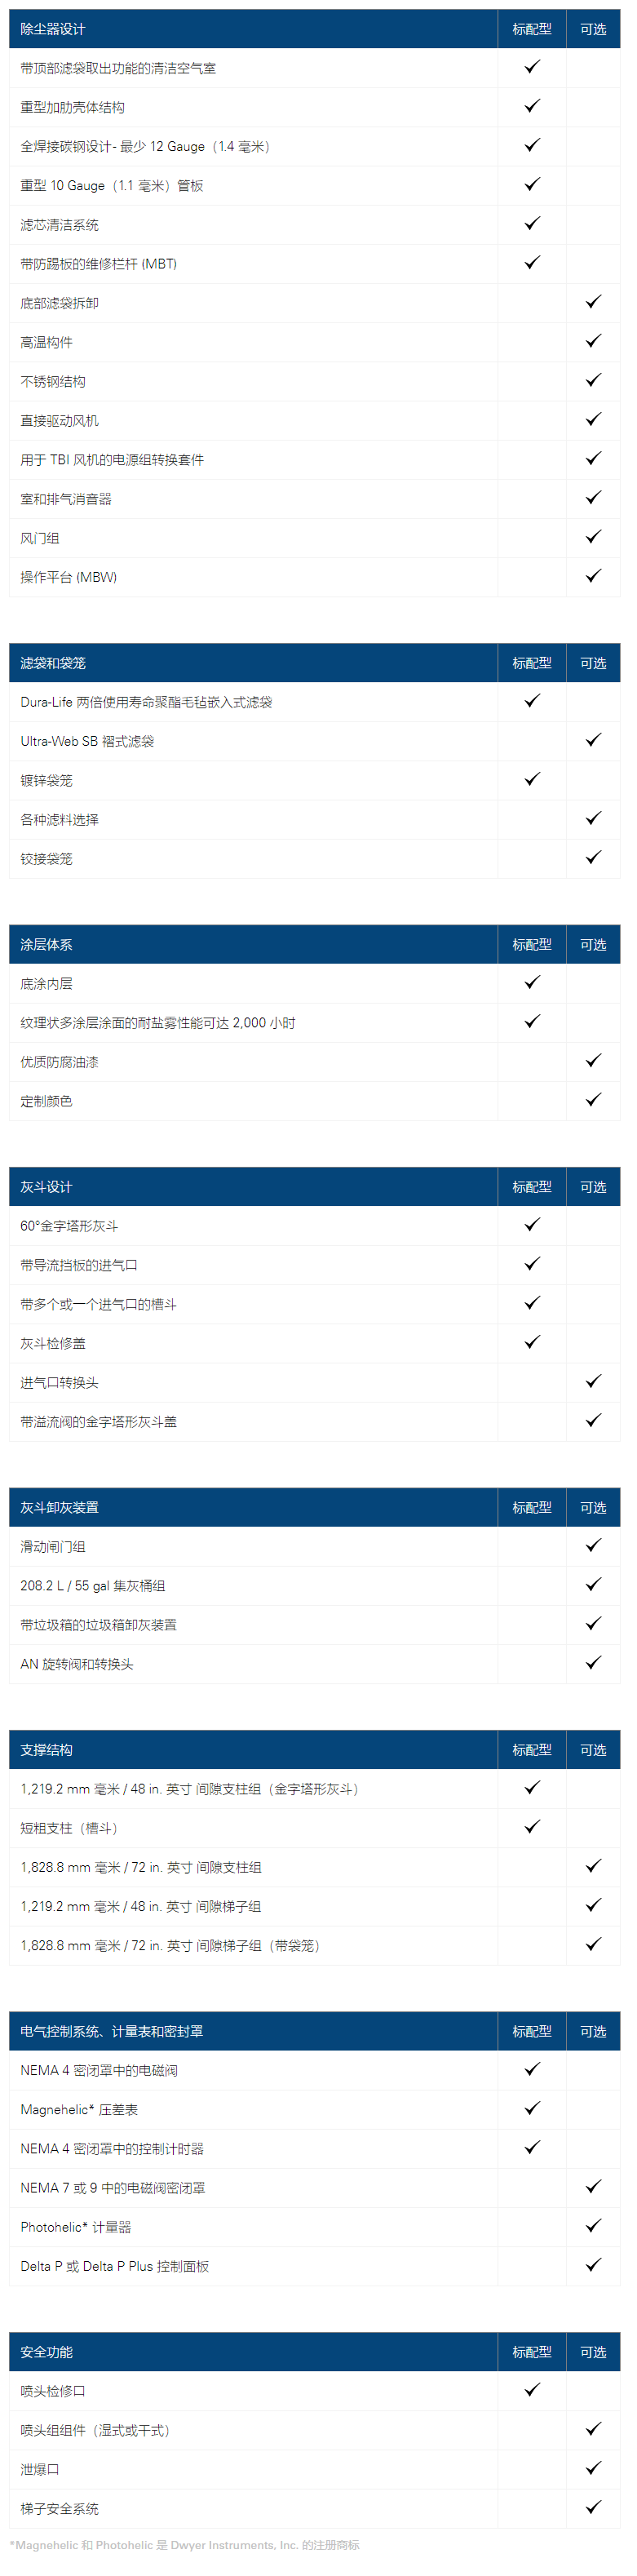Click the Dwyer Instruments trademark footnote
This screenshot has width=637, height=2576.
[185, 2545]
